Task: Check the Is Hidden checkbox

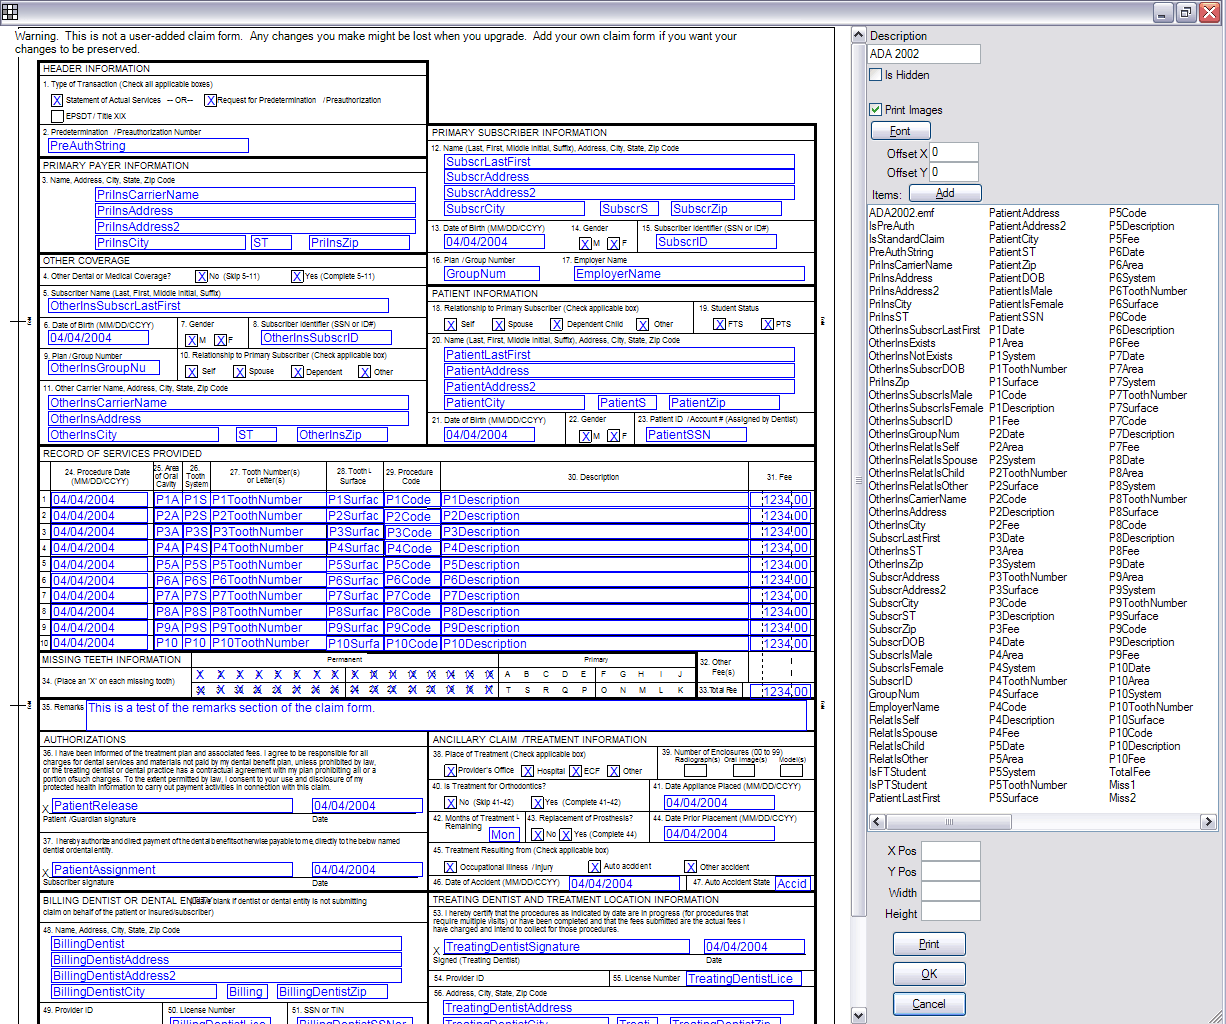Action: click(875, 74)
